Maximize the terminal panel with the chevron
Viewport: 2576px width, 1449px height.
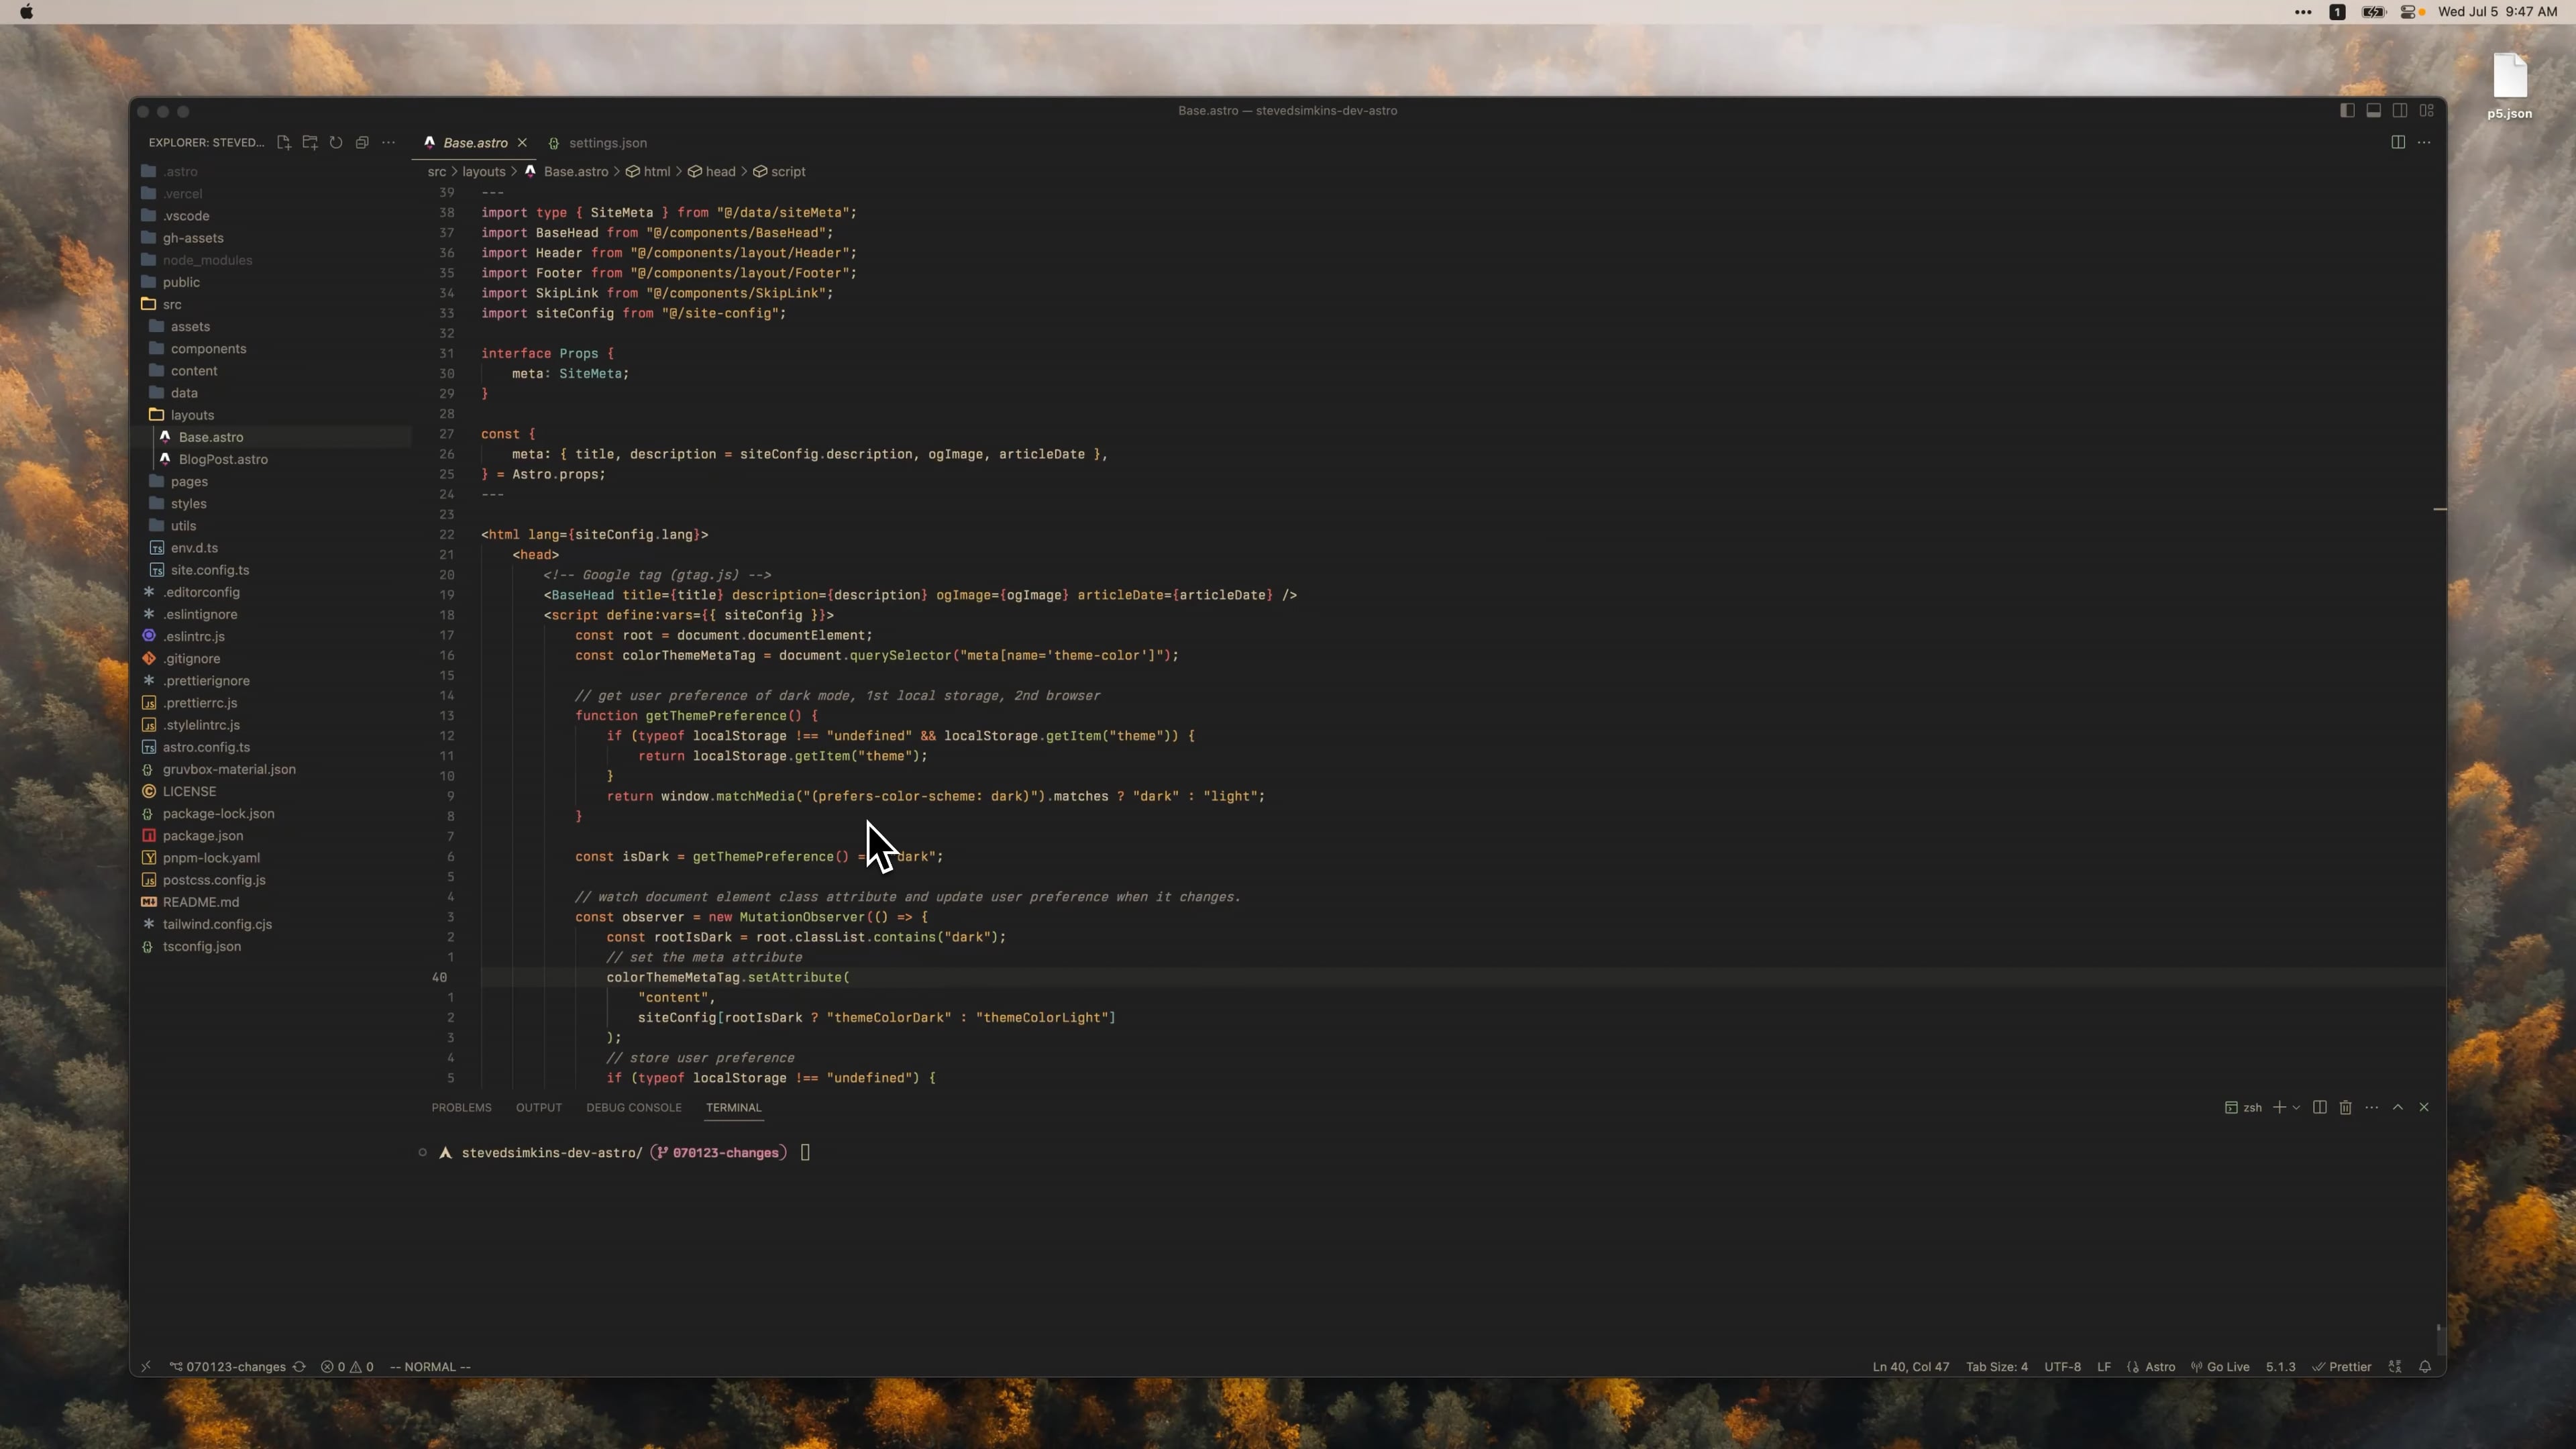[x=2398, y=1108]
